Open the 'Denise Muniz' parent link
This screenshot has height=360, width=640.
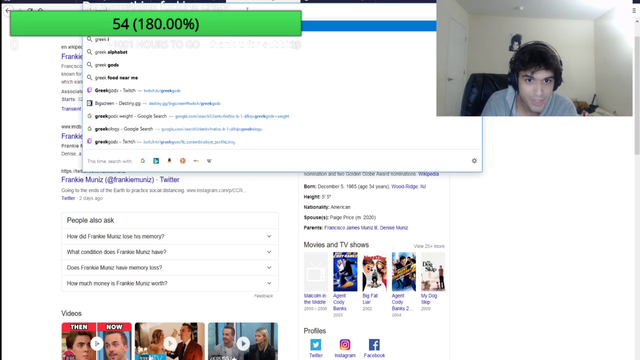click(394, 228)
